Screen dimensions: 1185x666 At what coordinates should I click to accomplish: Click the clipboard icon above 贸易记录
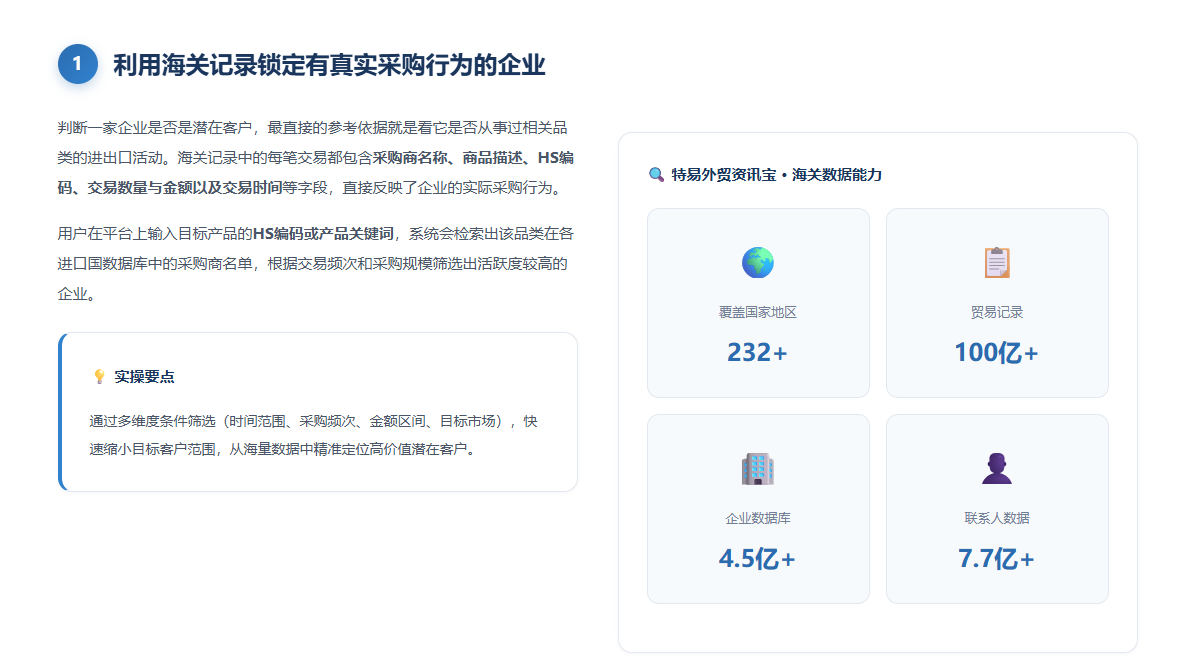(x=997, y=262)
